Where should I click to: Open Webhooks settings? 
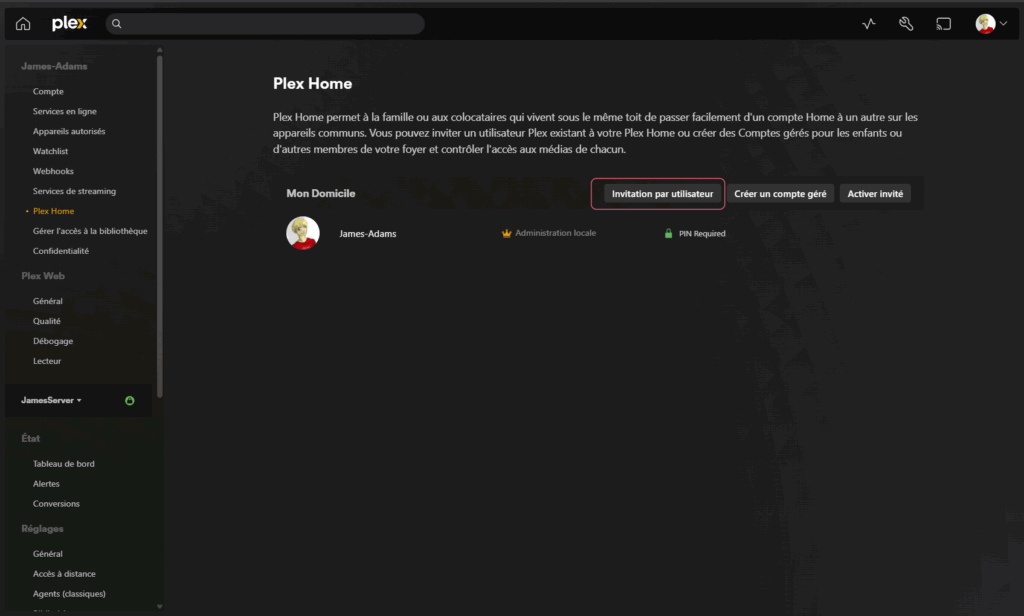53,171
